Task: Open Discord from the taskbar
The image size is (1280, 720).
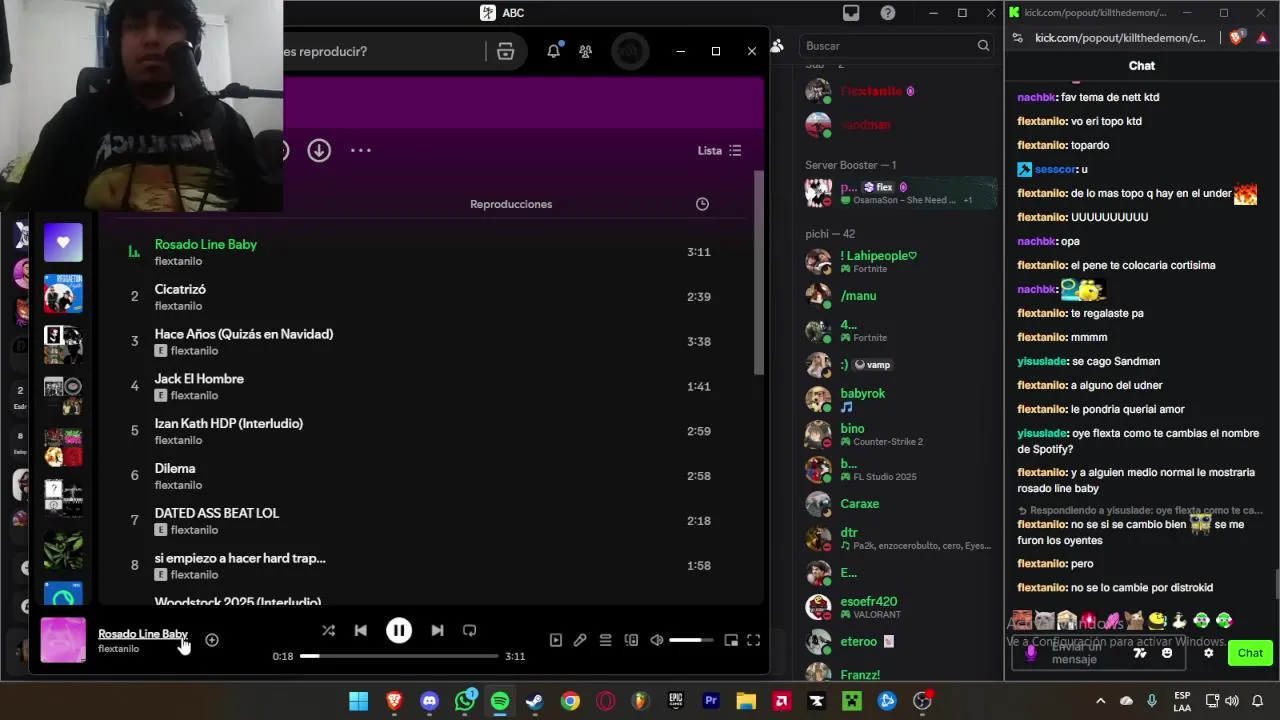Action: click(x=430, y=701)
